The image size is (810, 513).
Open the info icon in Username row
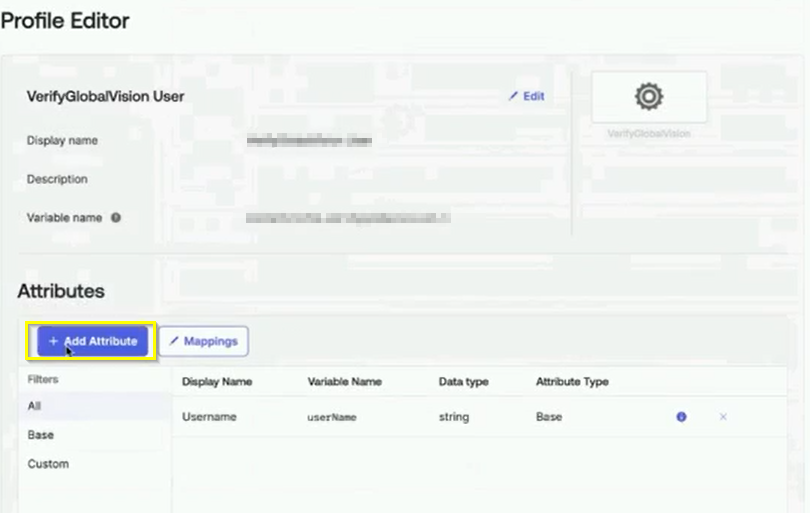[682, 417]
